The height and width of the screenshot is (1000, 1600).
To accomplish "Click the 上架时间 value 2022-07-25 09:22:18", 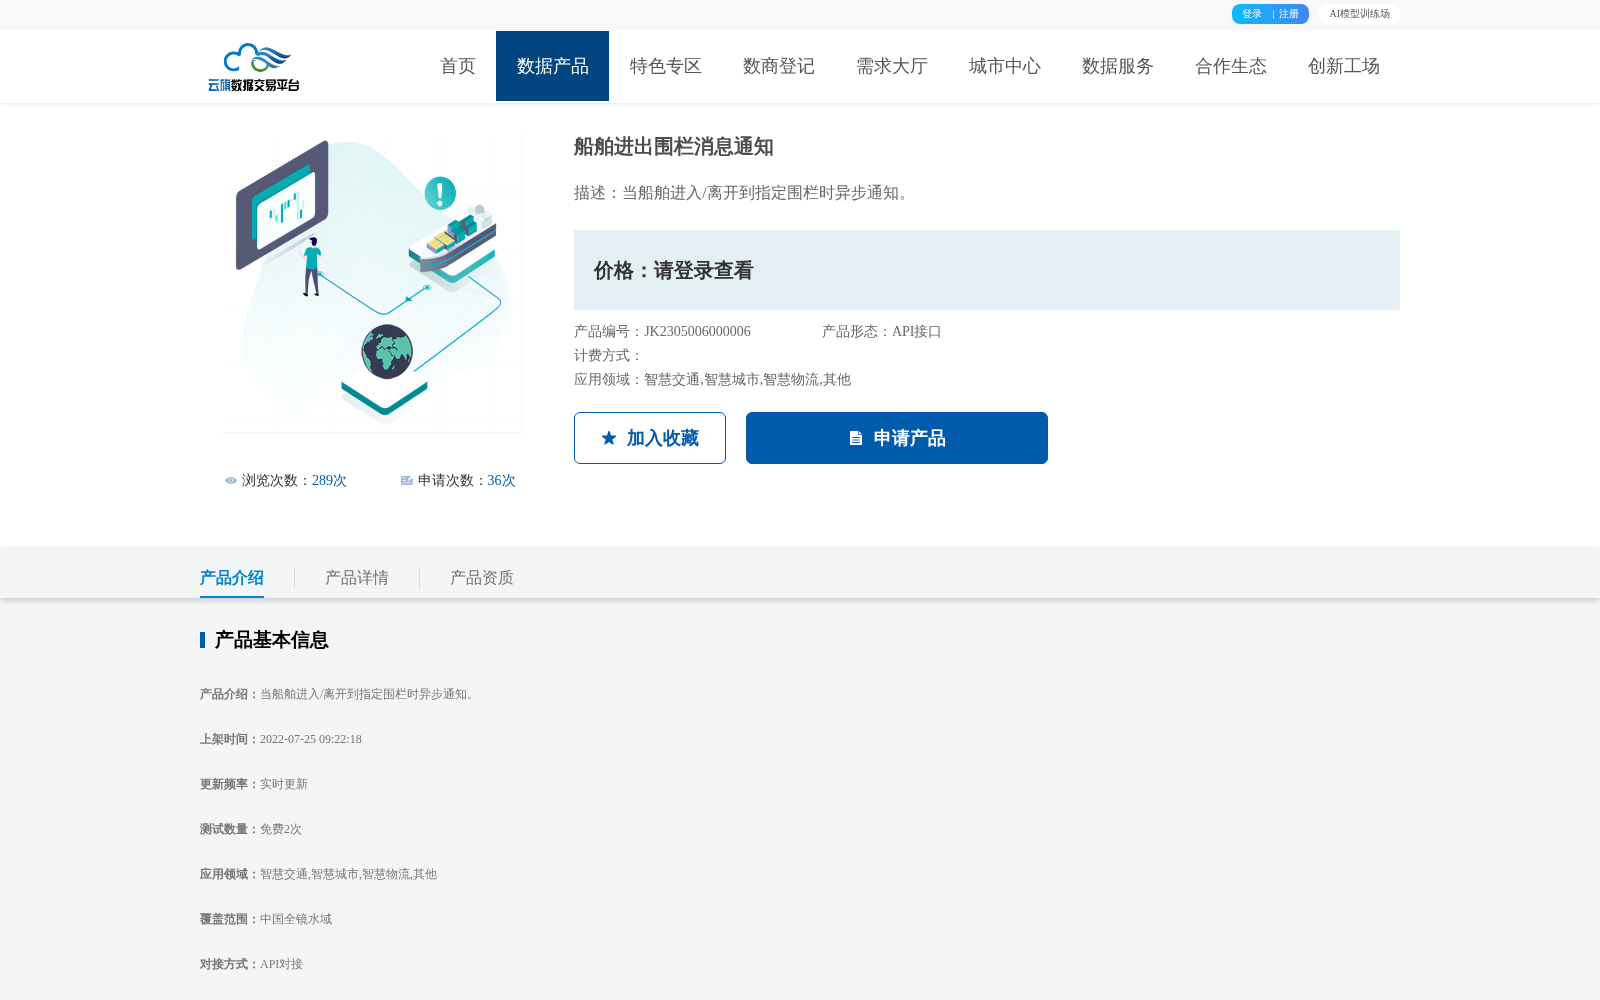I will (x=311, y=739).
